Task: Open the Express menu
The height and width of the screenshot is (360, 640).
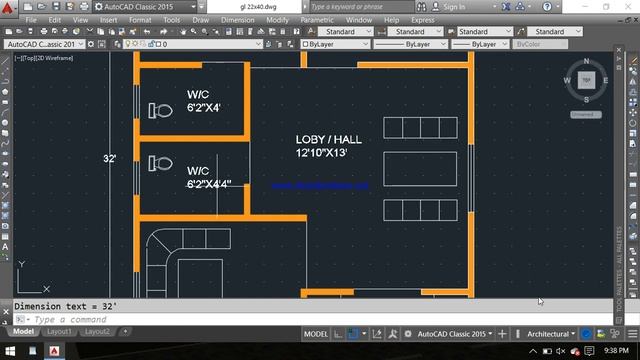Action: pyautogui.click(x=423, y=20)
